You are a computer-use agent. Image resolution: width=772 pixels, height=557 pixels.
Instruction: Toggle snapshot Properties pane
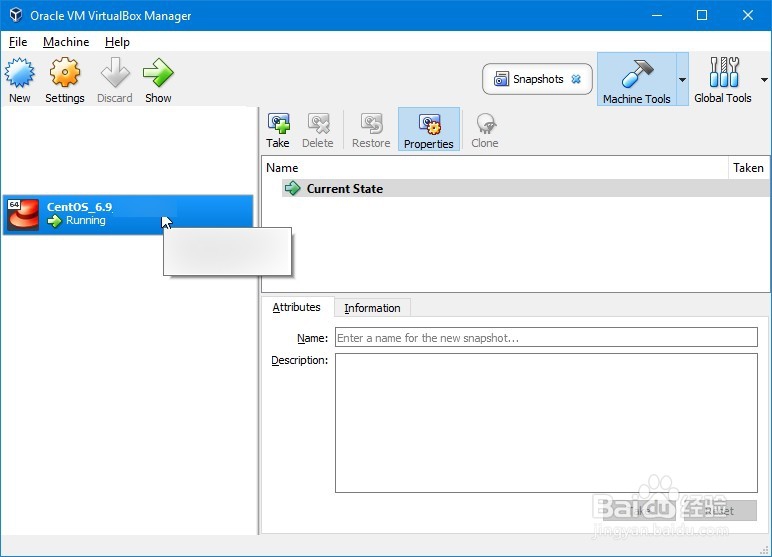(x=429, y=129)
